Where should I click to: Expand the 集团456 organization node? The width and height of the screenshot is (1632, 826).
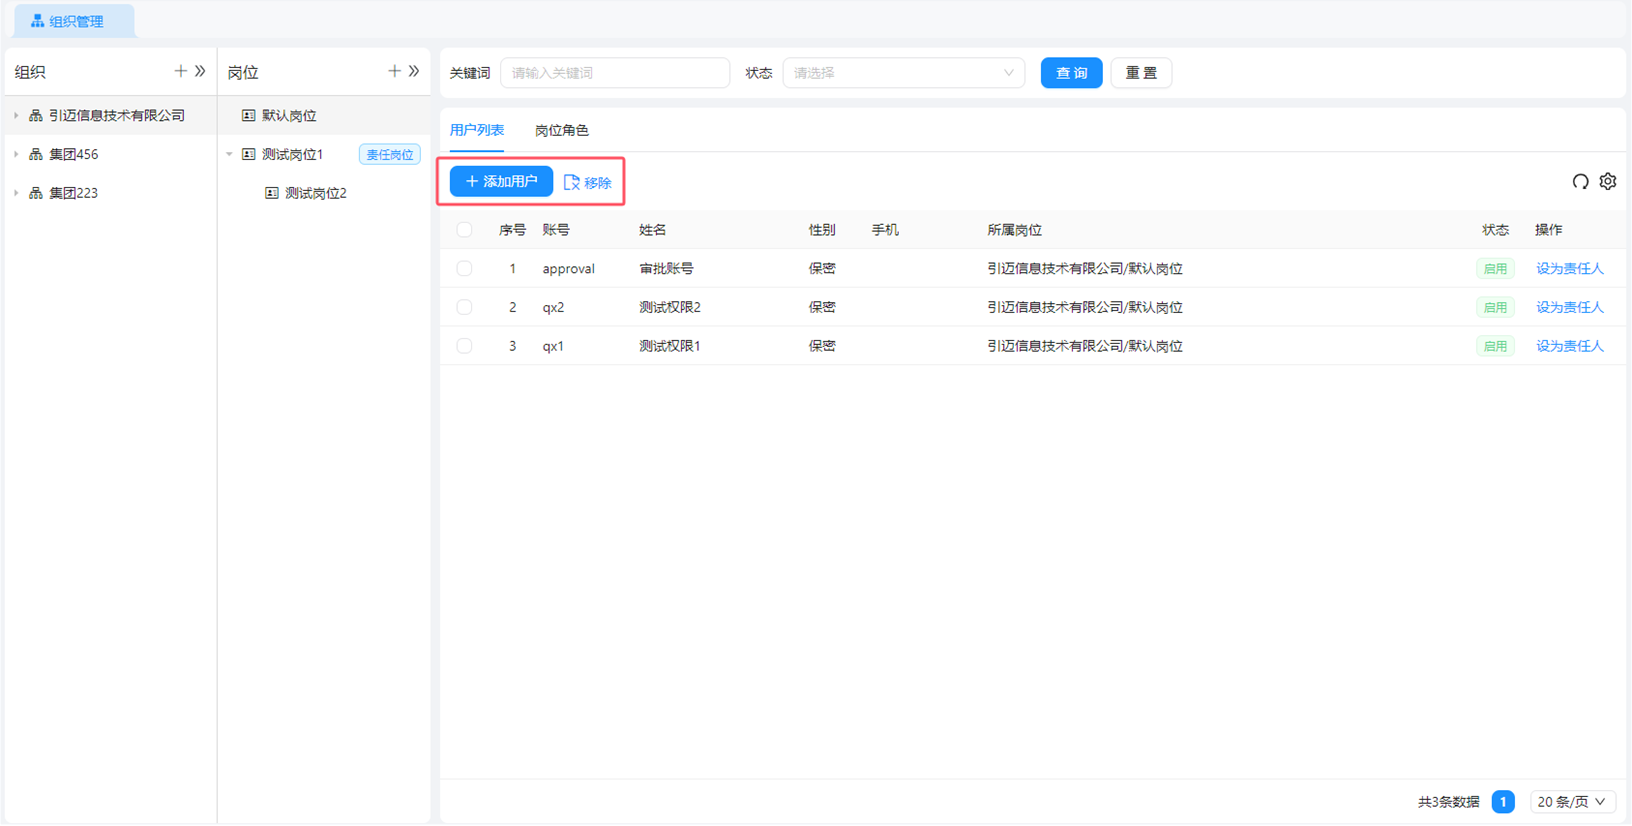(16, 155)
